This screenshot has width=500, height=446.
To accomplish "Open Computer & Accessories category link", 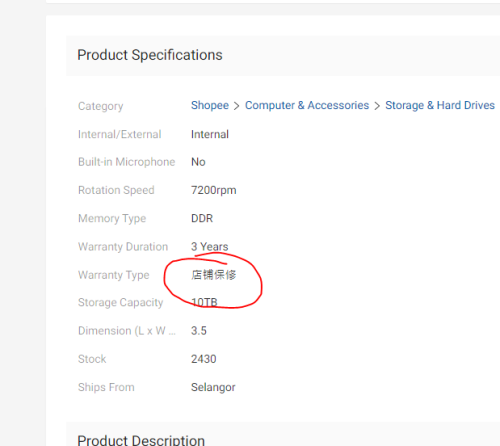I will click(x=307, y=105).
